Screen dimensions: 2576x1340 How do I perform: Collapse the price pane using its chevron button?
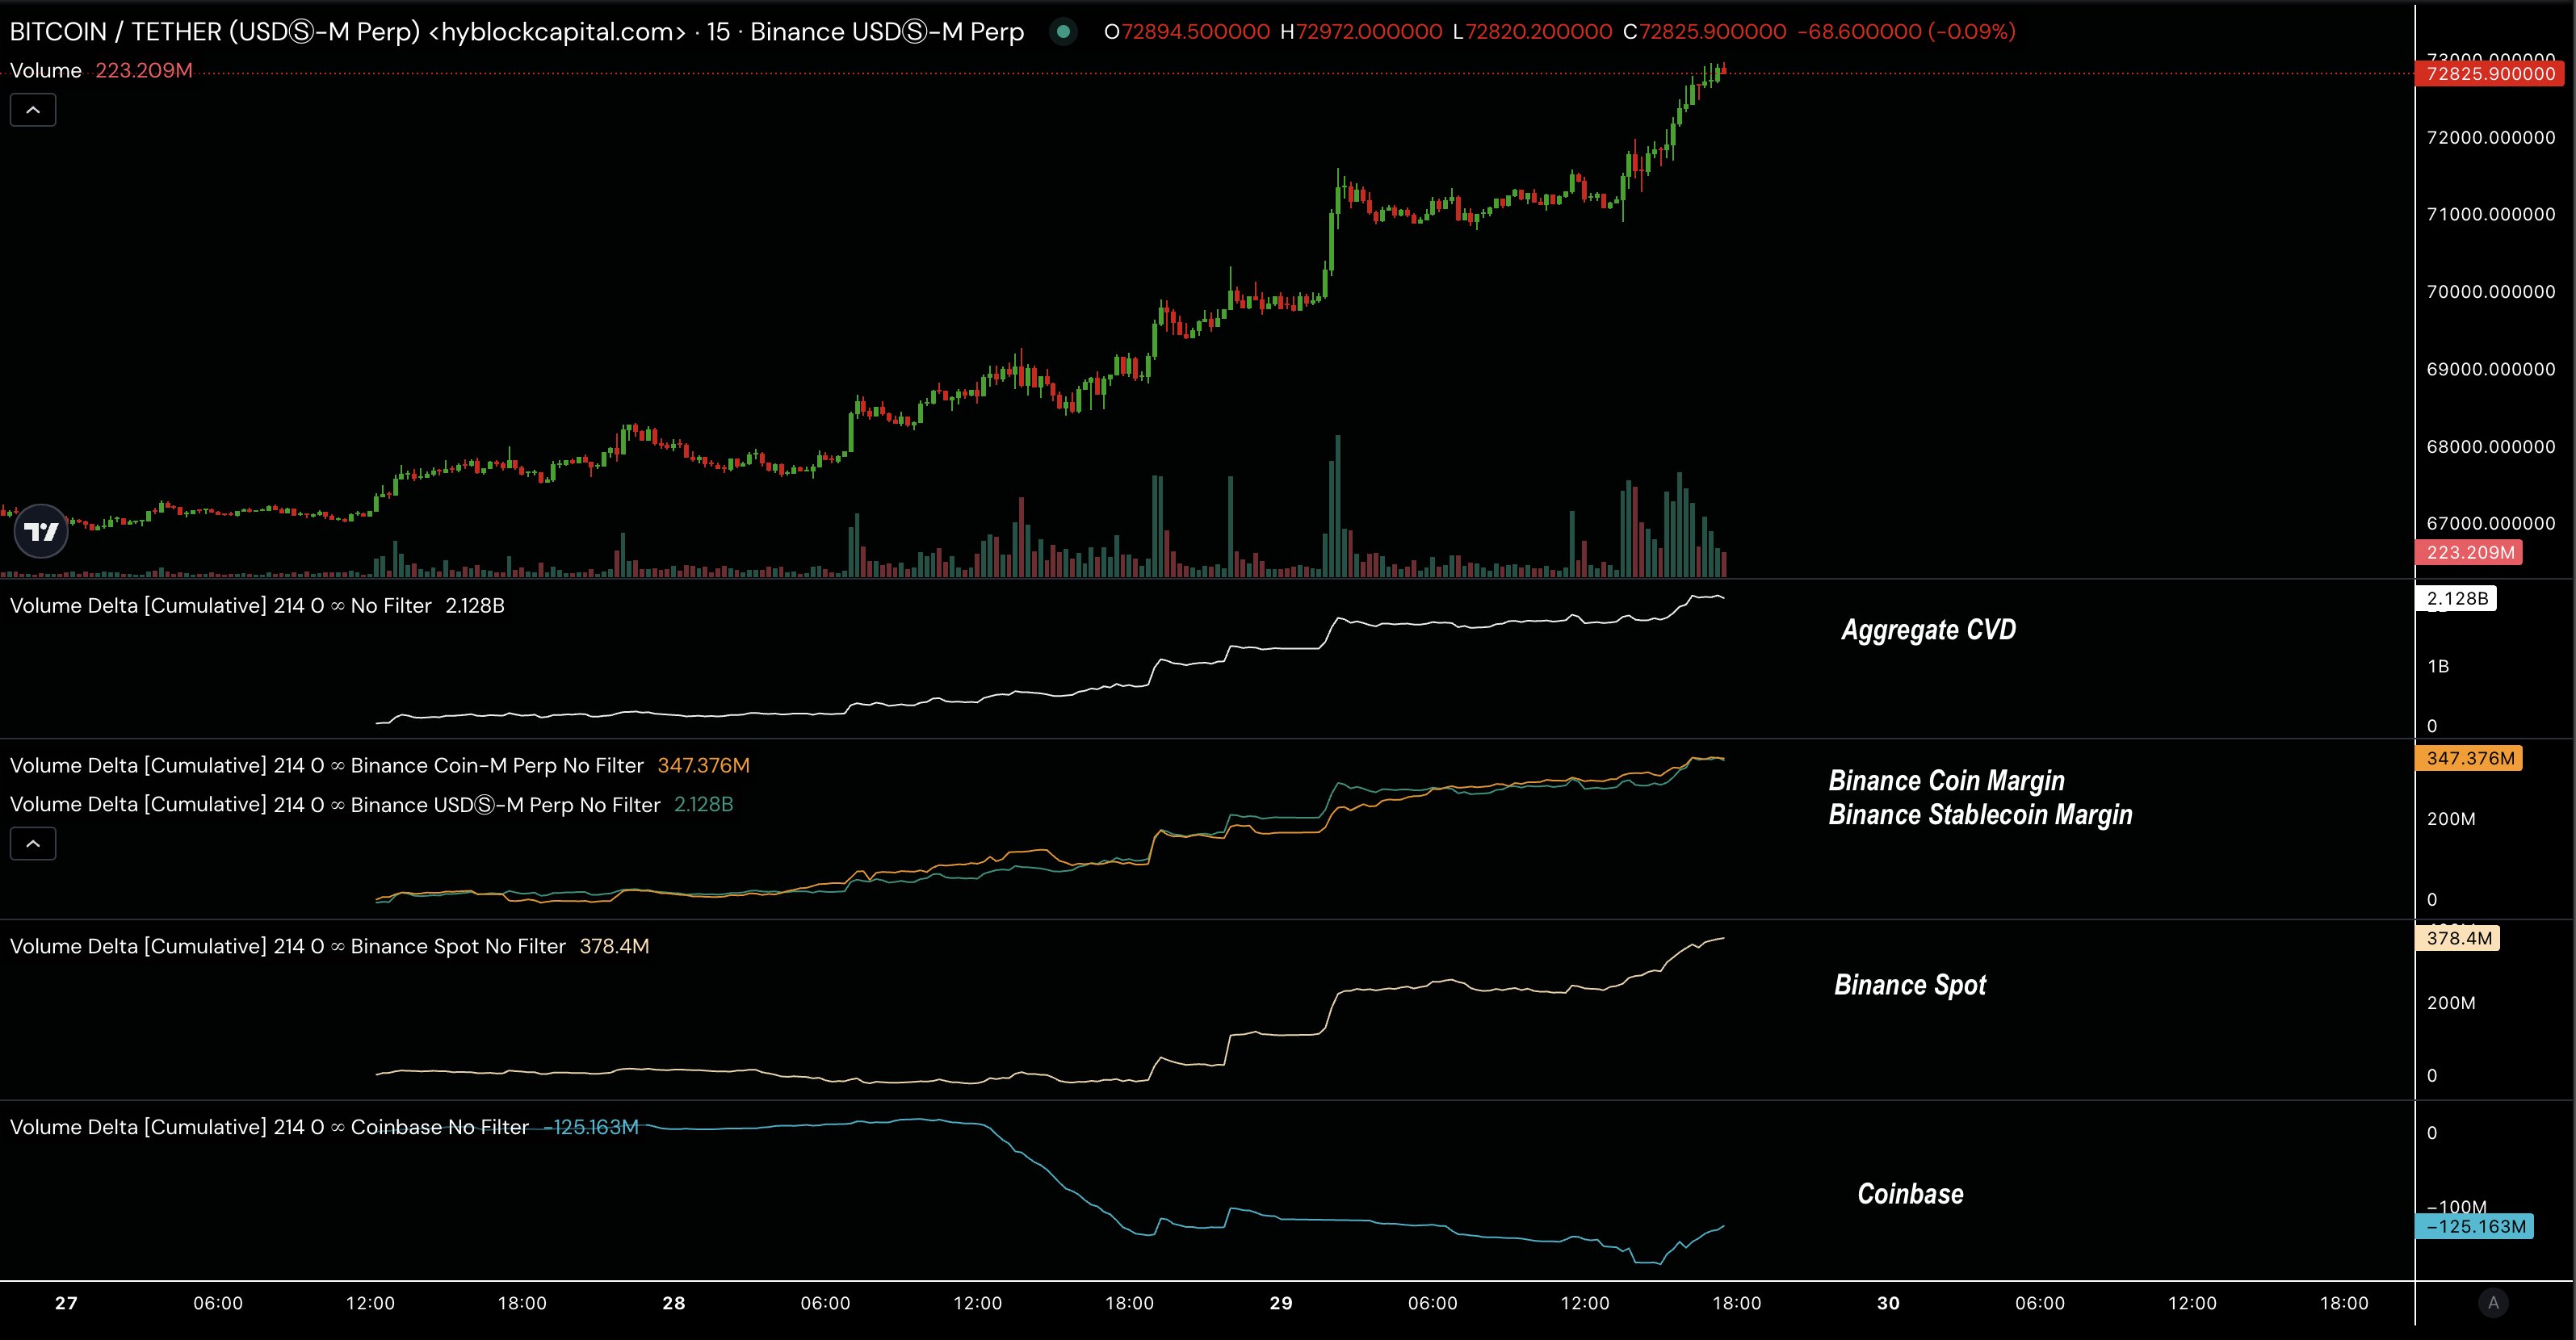point(33,109)
